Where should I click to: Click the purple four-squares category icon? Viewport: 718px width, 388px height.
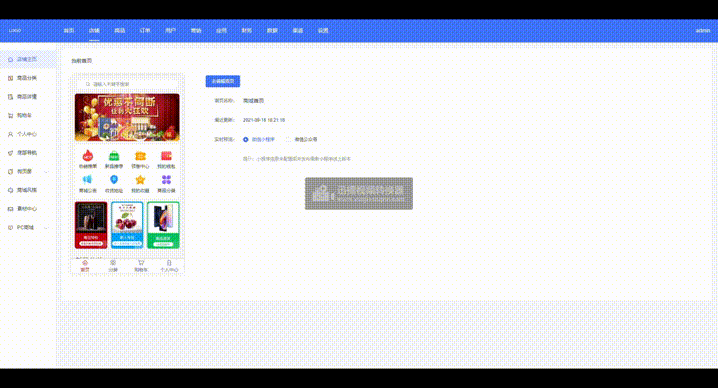(166, 180)
